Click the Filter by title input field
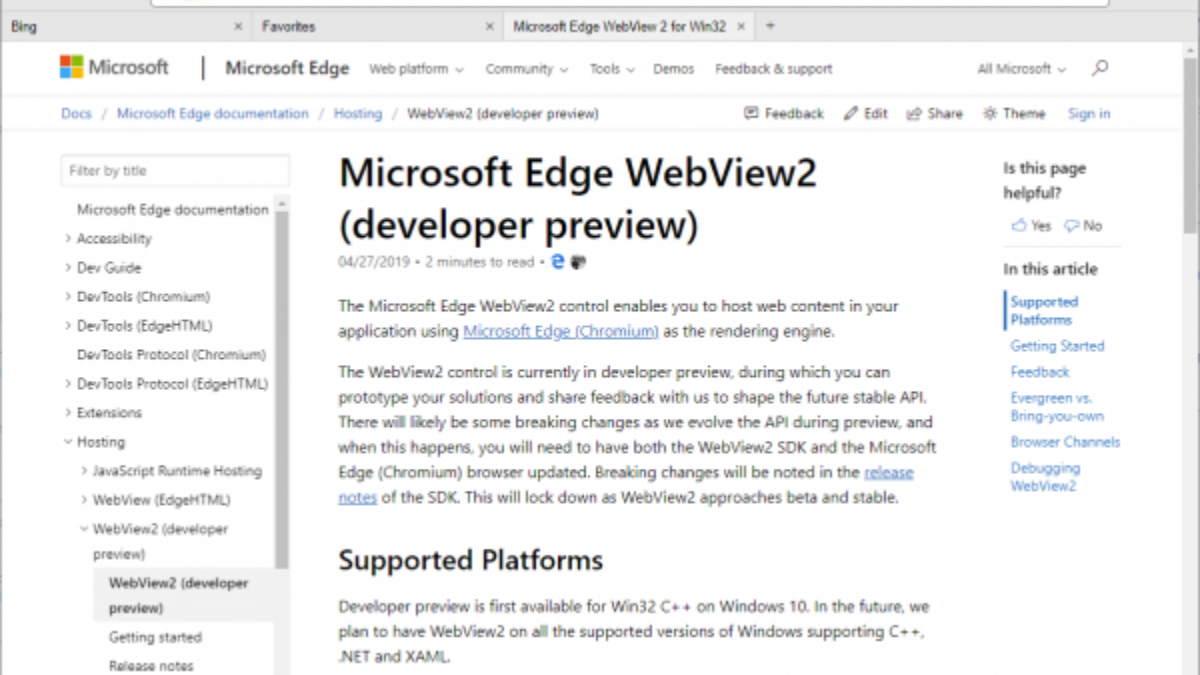 point(175,171)
